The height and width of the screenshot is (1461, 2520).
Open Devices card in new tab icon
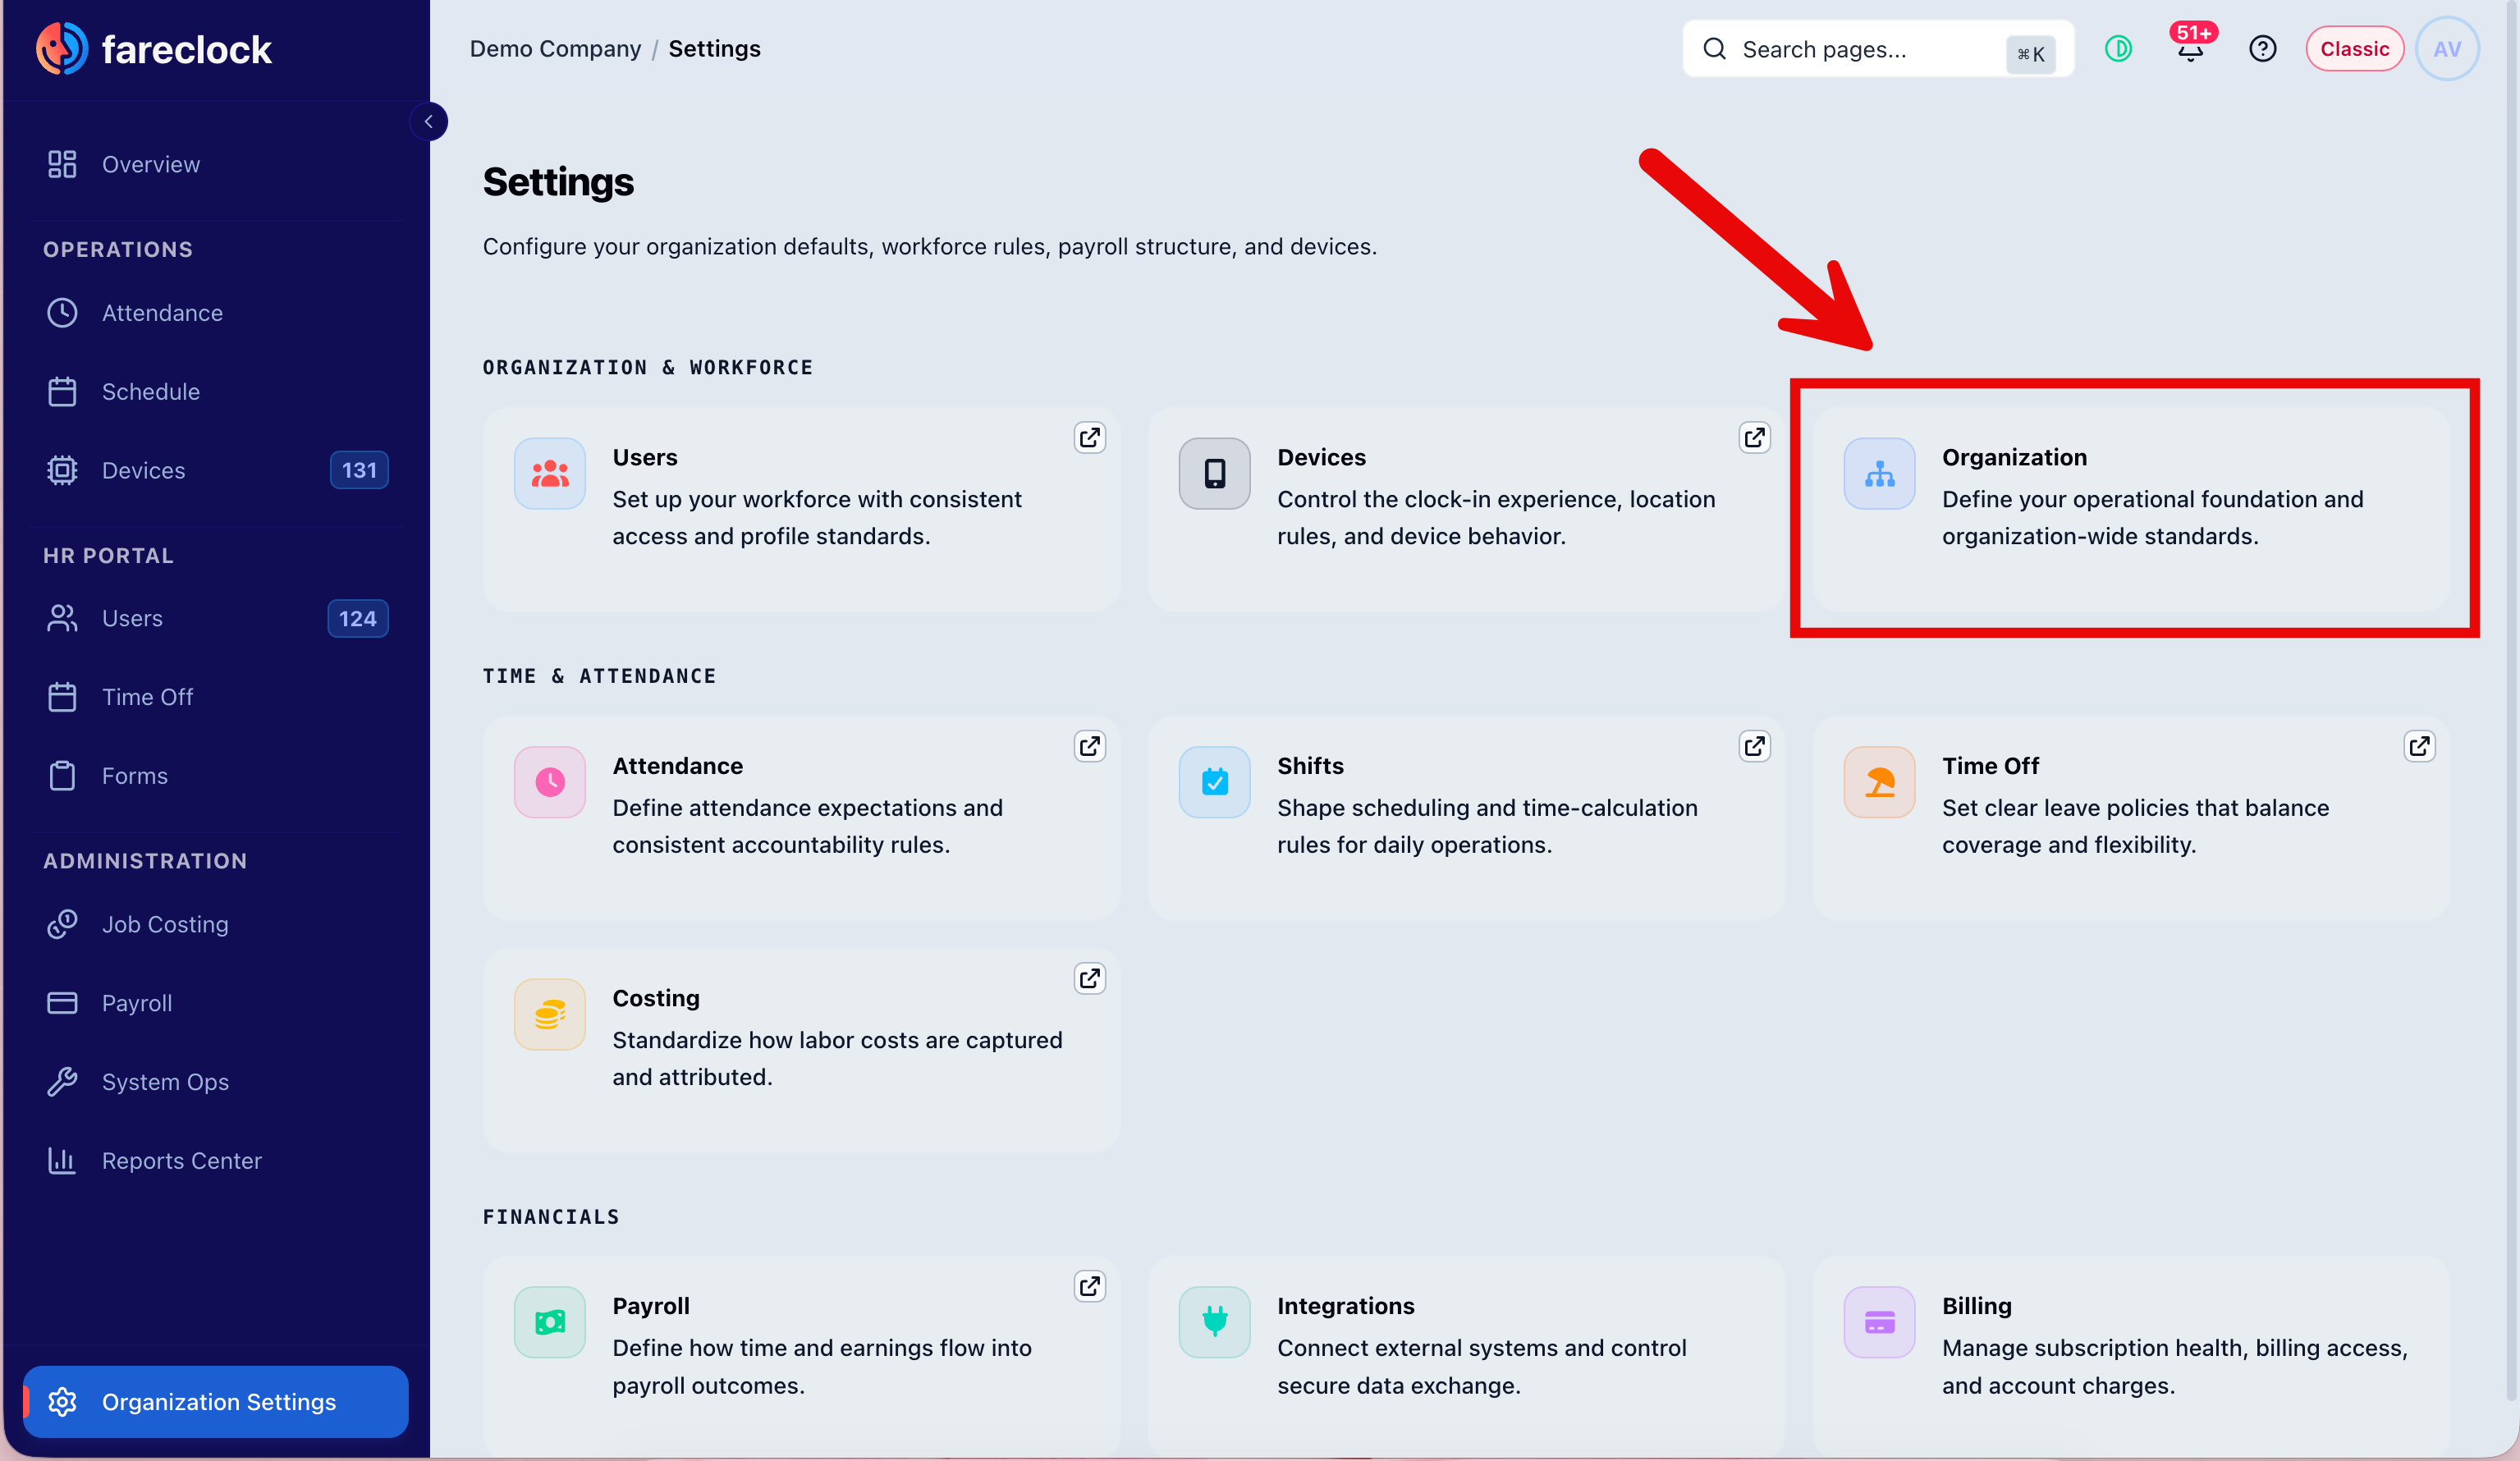(1754, 438)
